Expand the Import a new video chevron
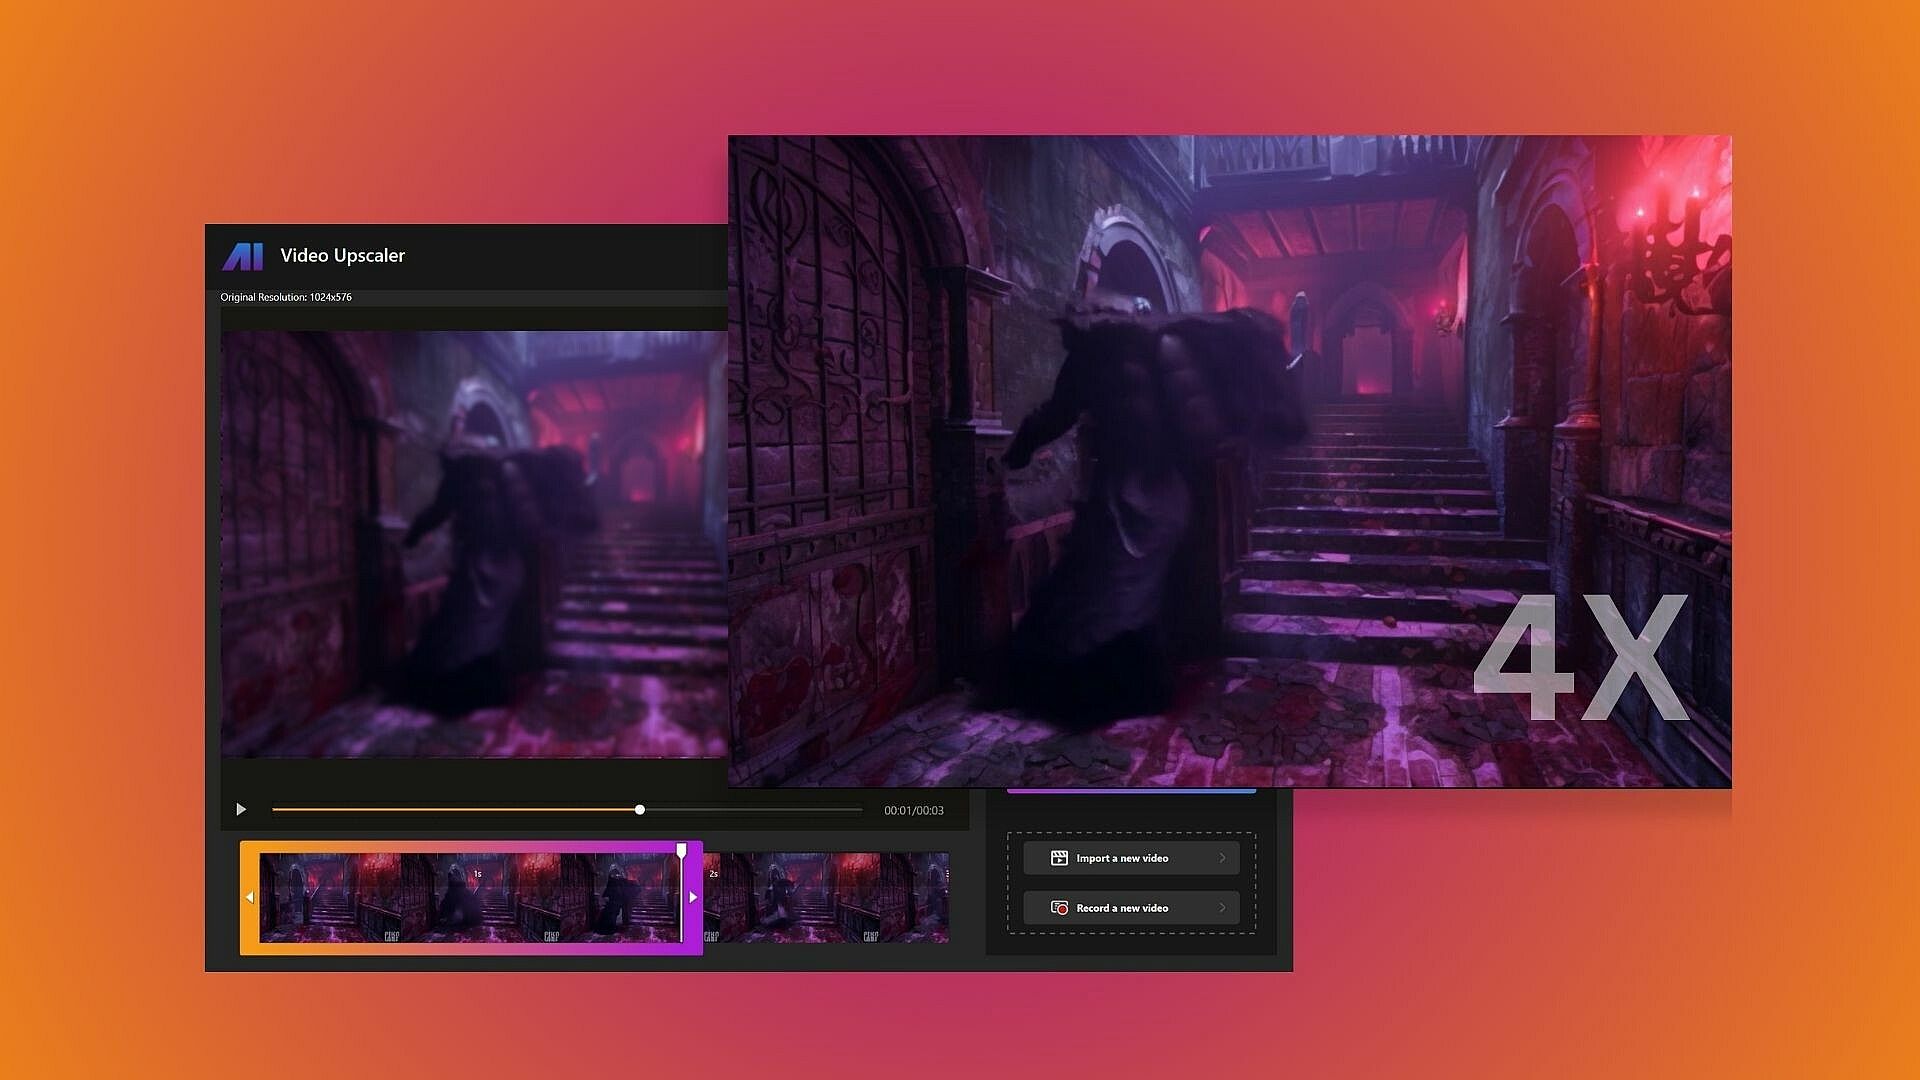Screen dimensions: 1920x1080 1222,858
